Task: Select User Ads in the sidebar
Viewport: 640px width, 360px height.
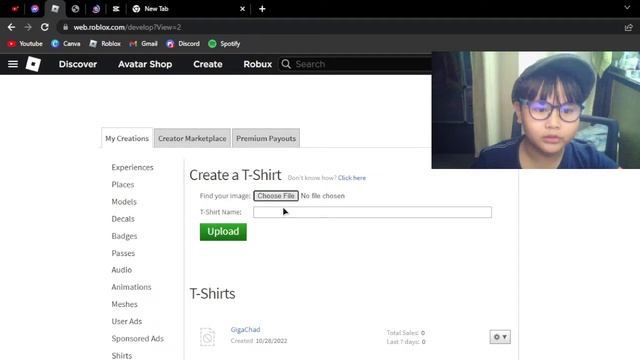Action: point(127,321)
